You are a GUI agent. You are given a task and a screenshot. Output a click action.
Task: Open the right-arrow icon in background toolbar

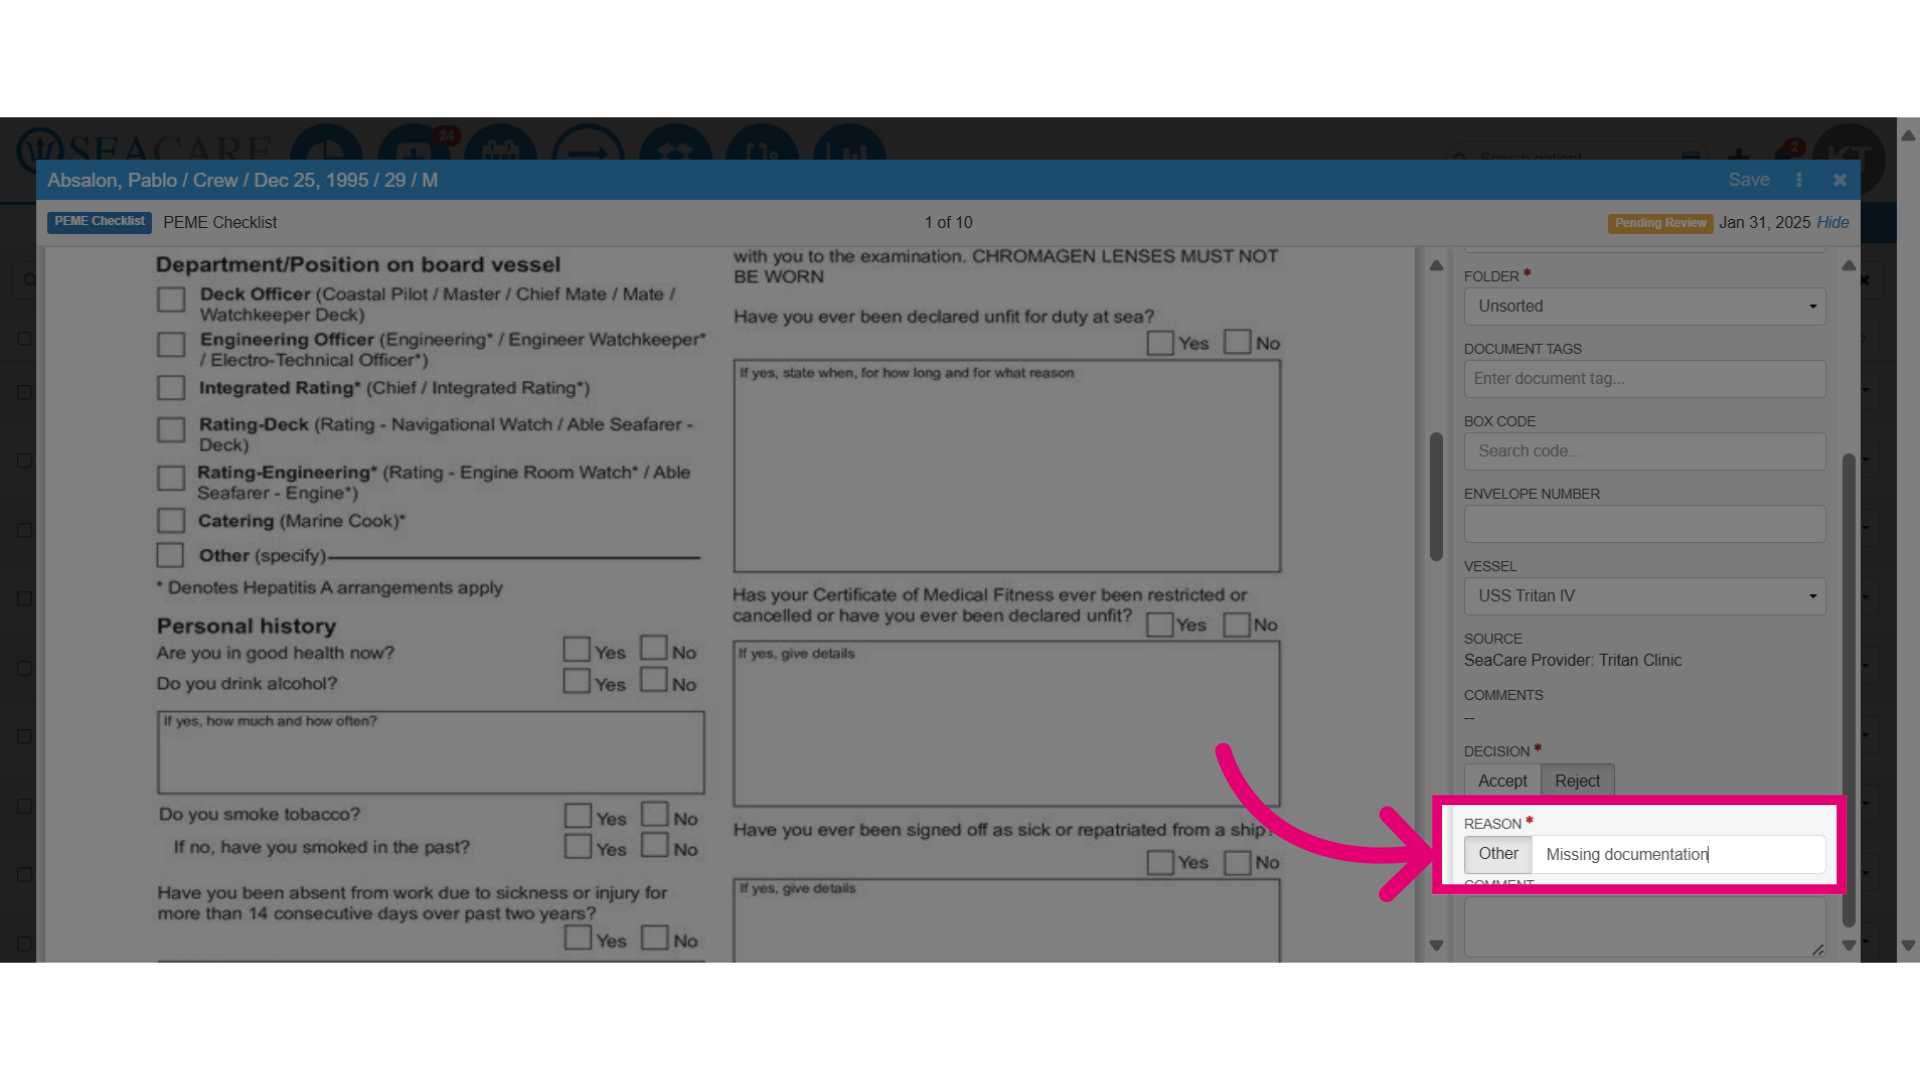pos(588,143)
